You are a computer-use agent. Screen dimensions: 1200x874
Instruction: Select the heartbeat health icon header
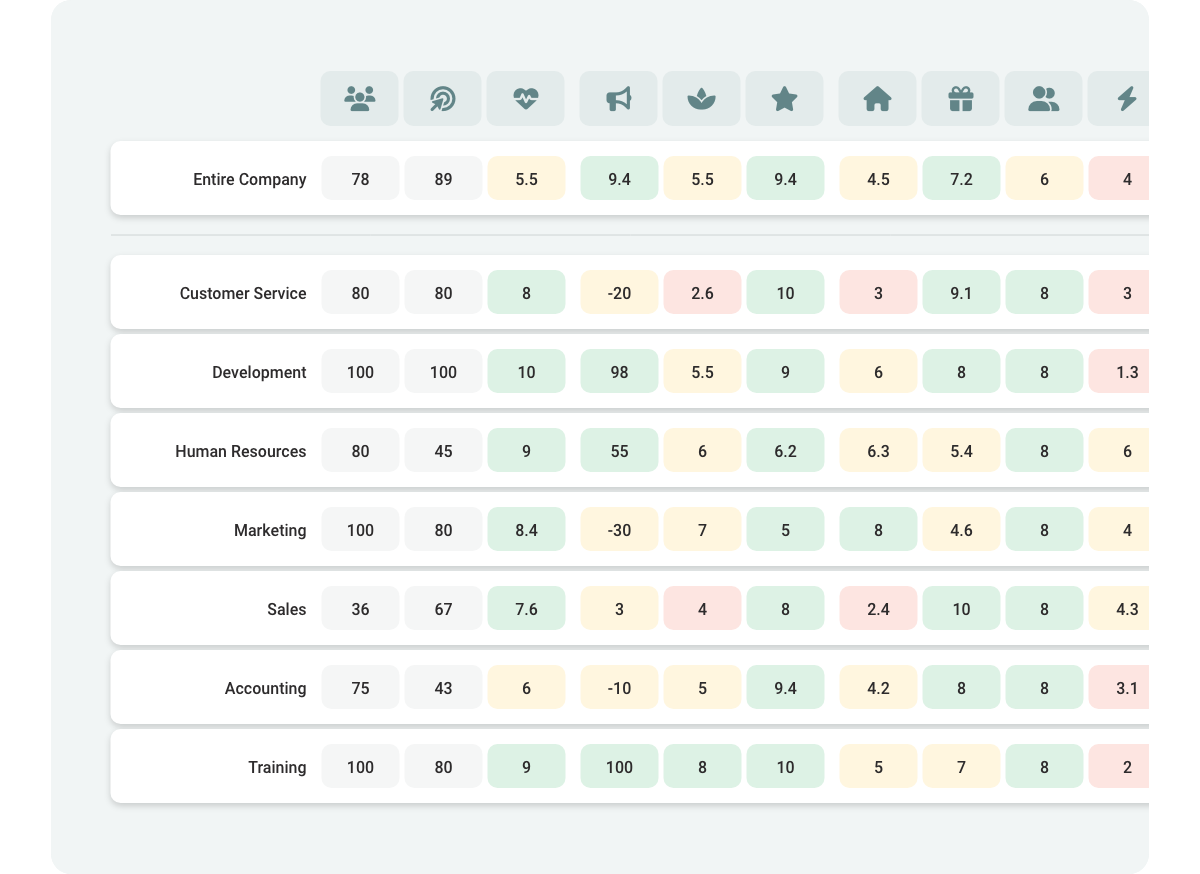[526, 98]
